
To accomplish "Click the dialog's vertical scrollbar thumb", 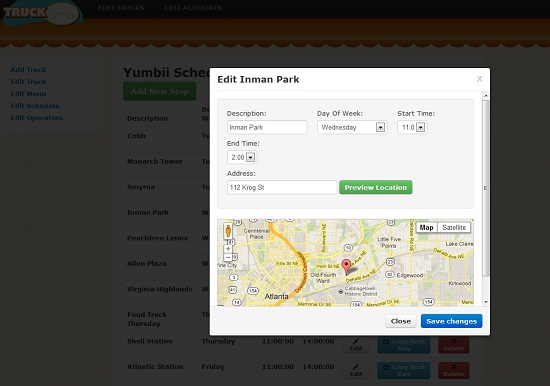I will [486, 188].
